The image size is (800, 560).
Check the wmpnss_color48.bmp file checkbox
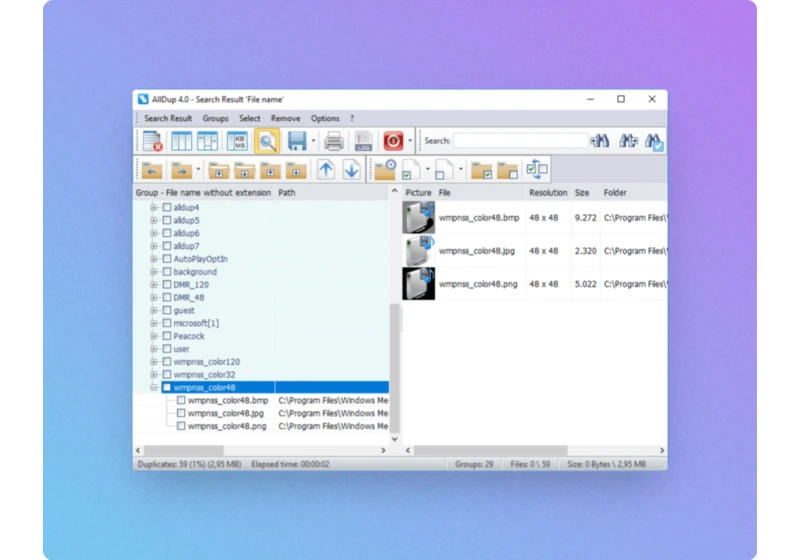tap(181, 400)
